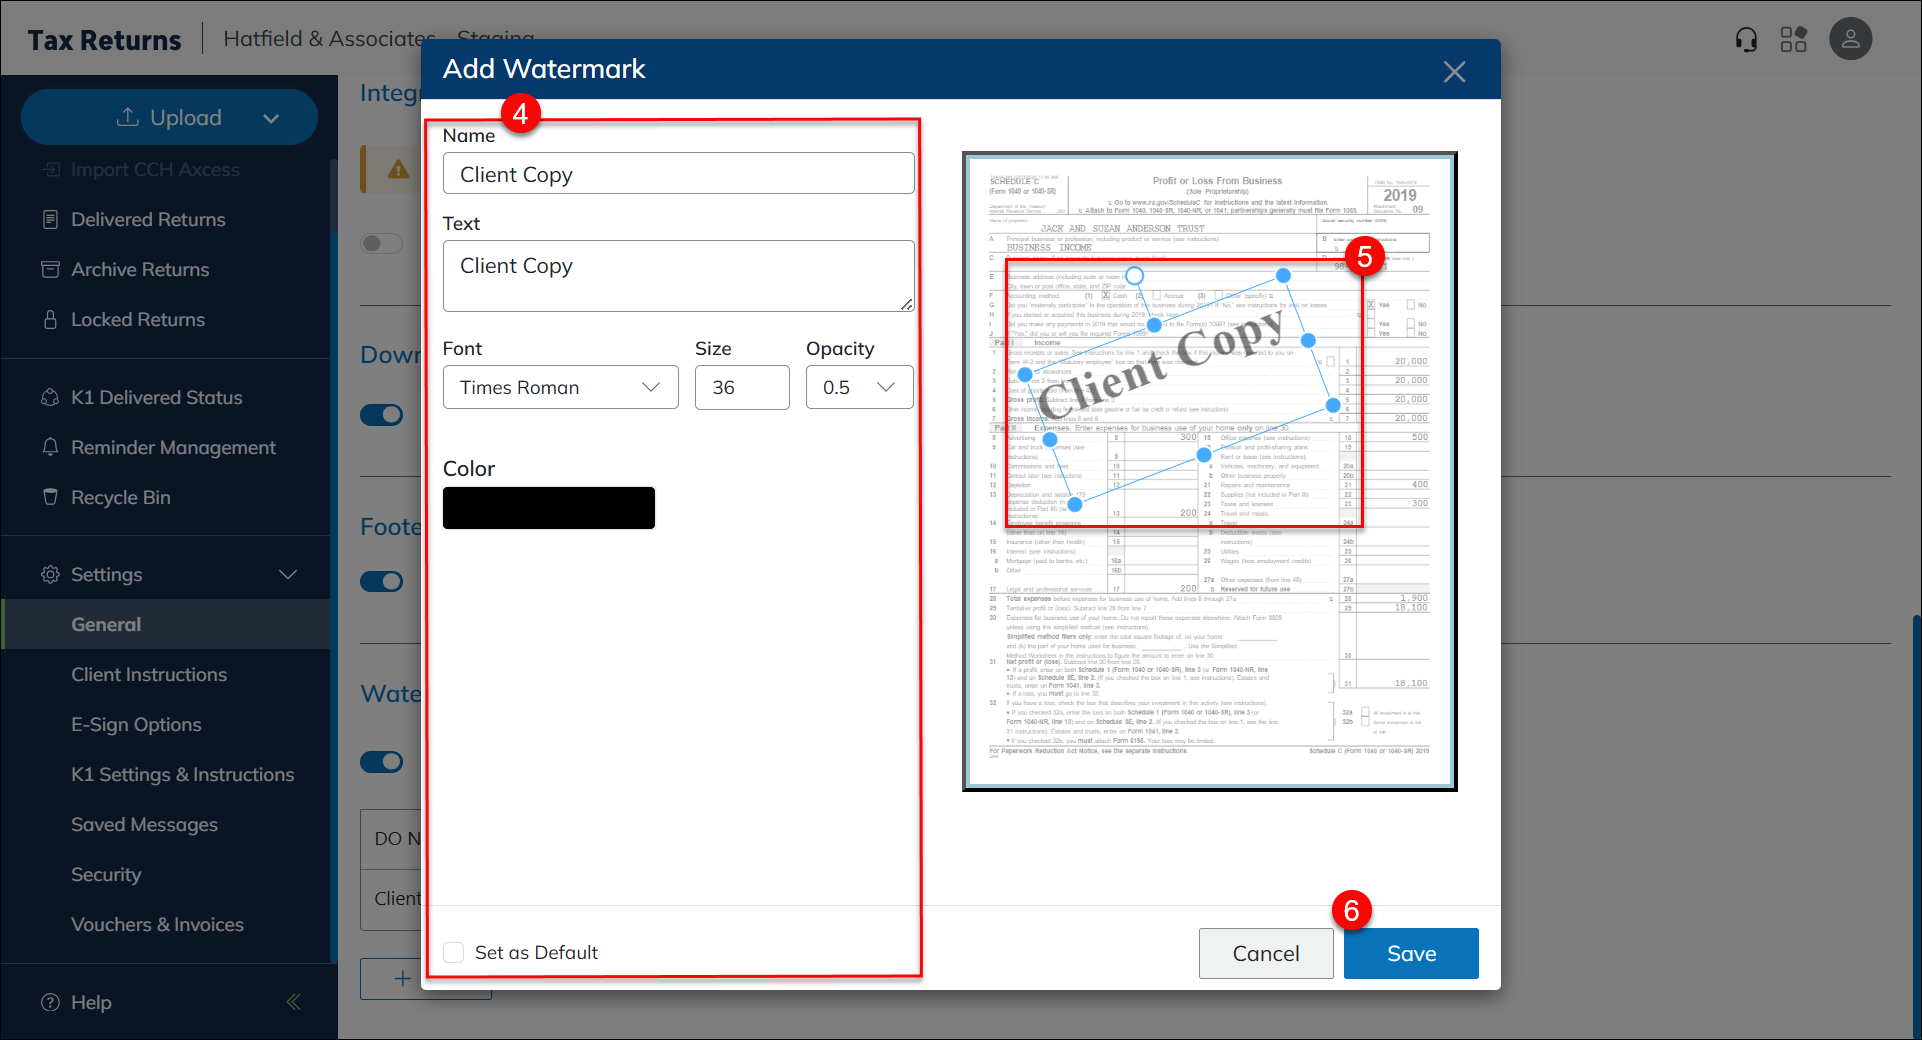Click the Help question mark icon
1922x1040 pixels.
point(50,1002)
